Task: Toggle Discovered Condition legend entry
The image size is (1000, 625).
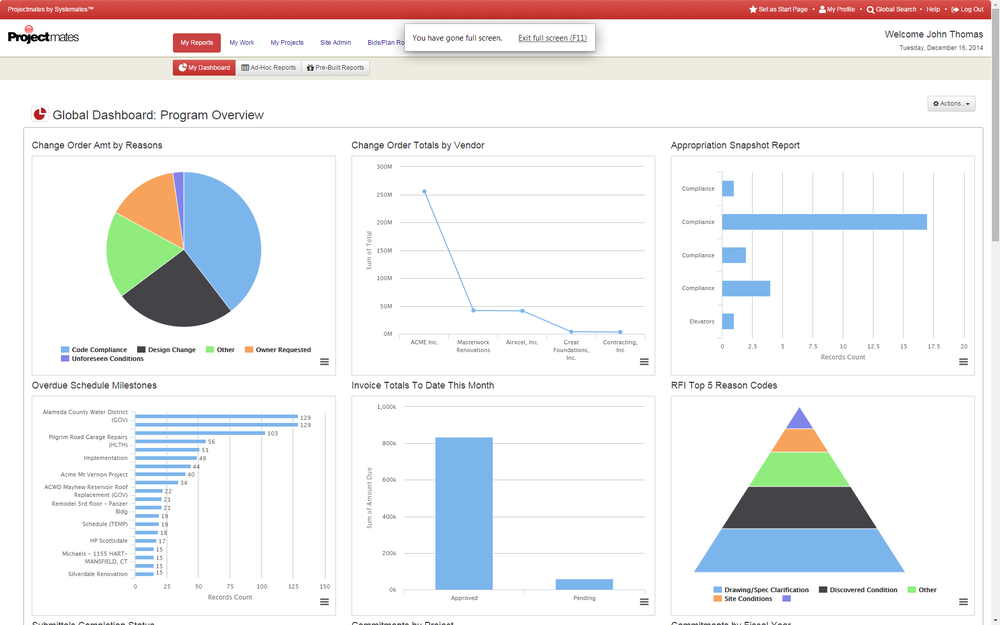Action: (858, 590)
